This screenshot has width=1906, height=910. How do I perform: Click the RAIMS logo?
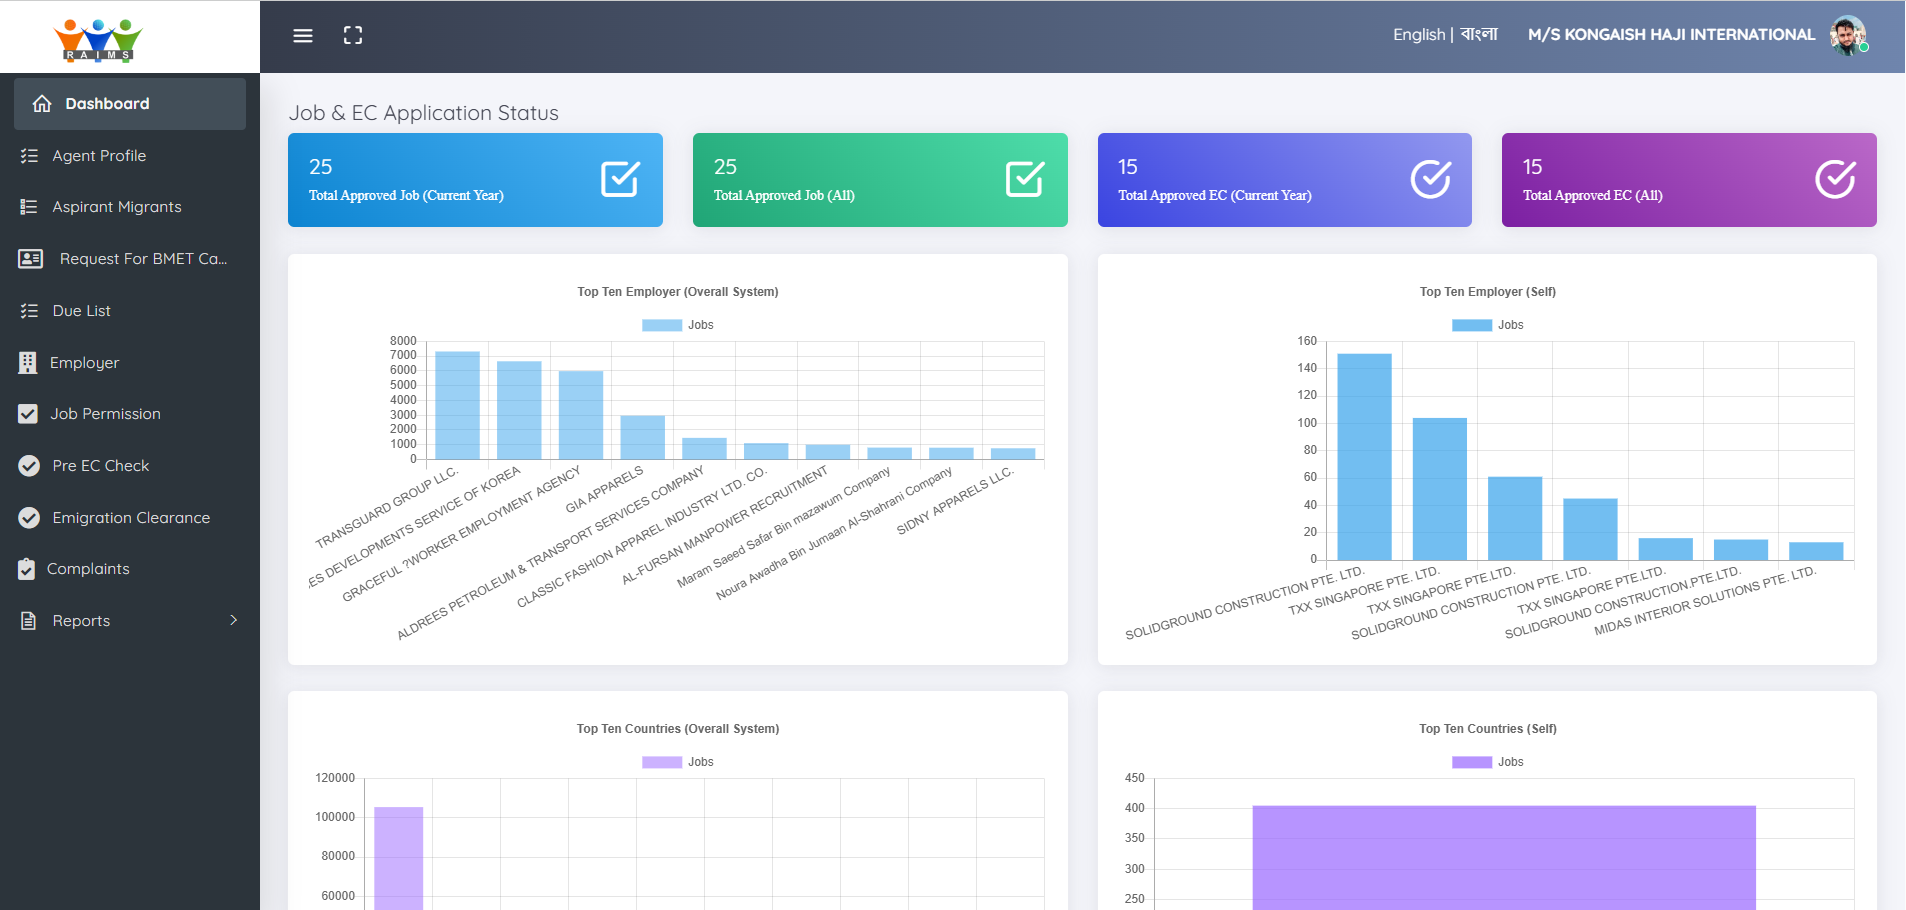click(98, 40)
